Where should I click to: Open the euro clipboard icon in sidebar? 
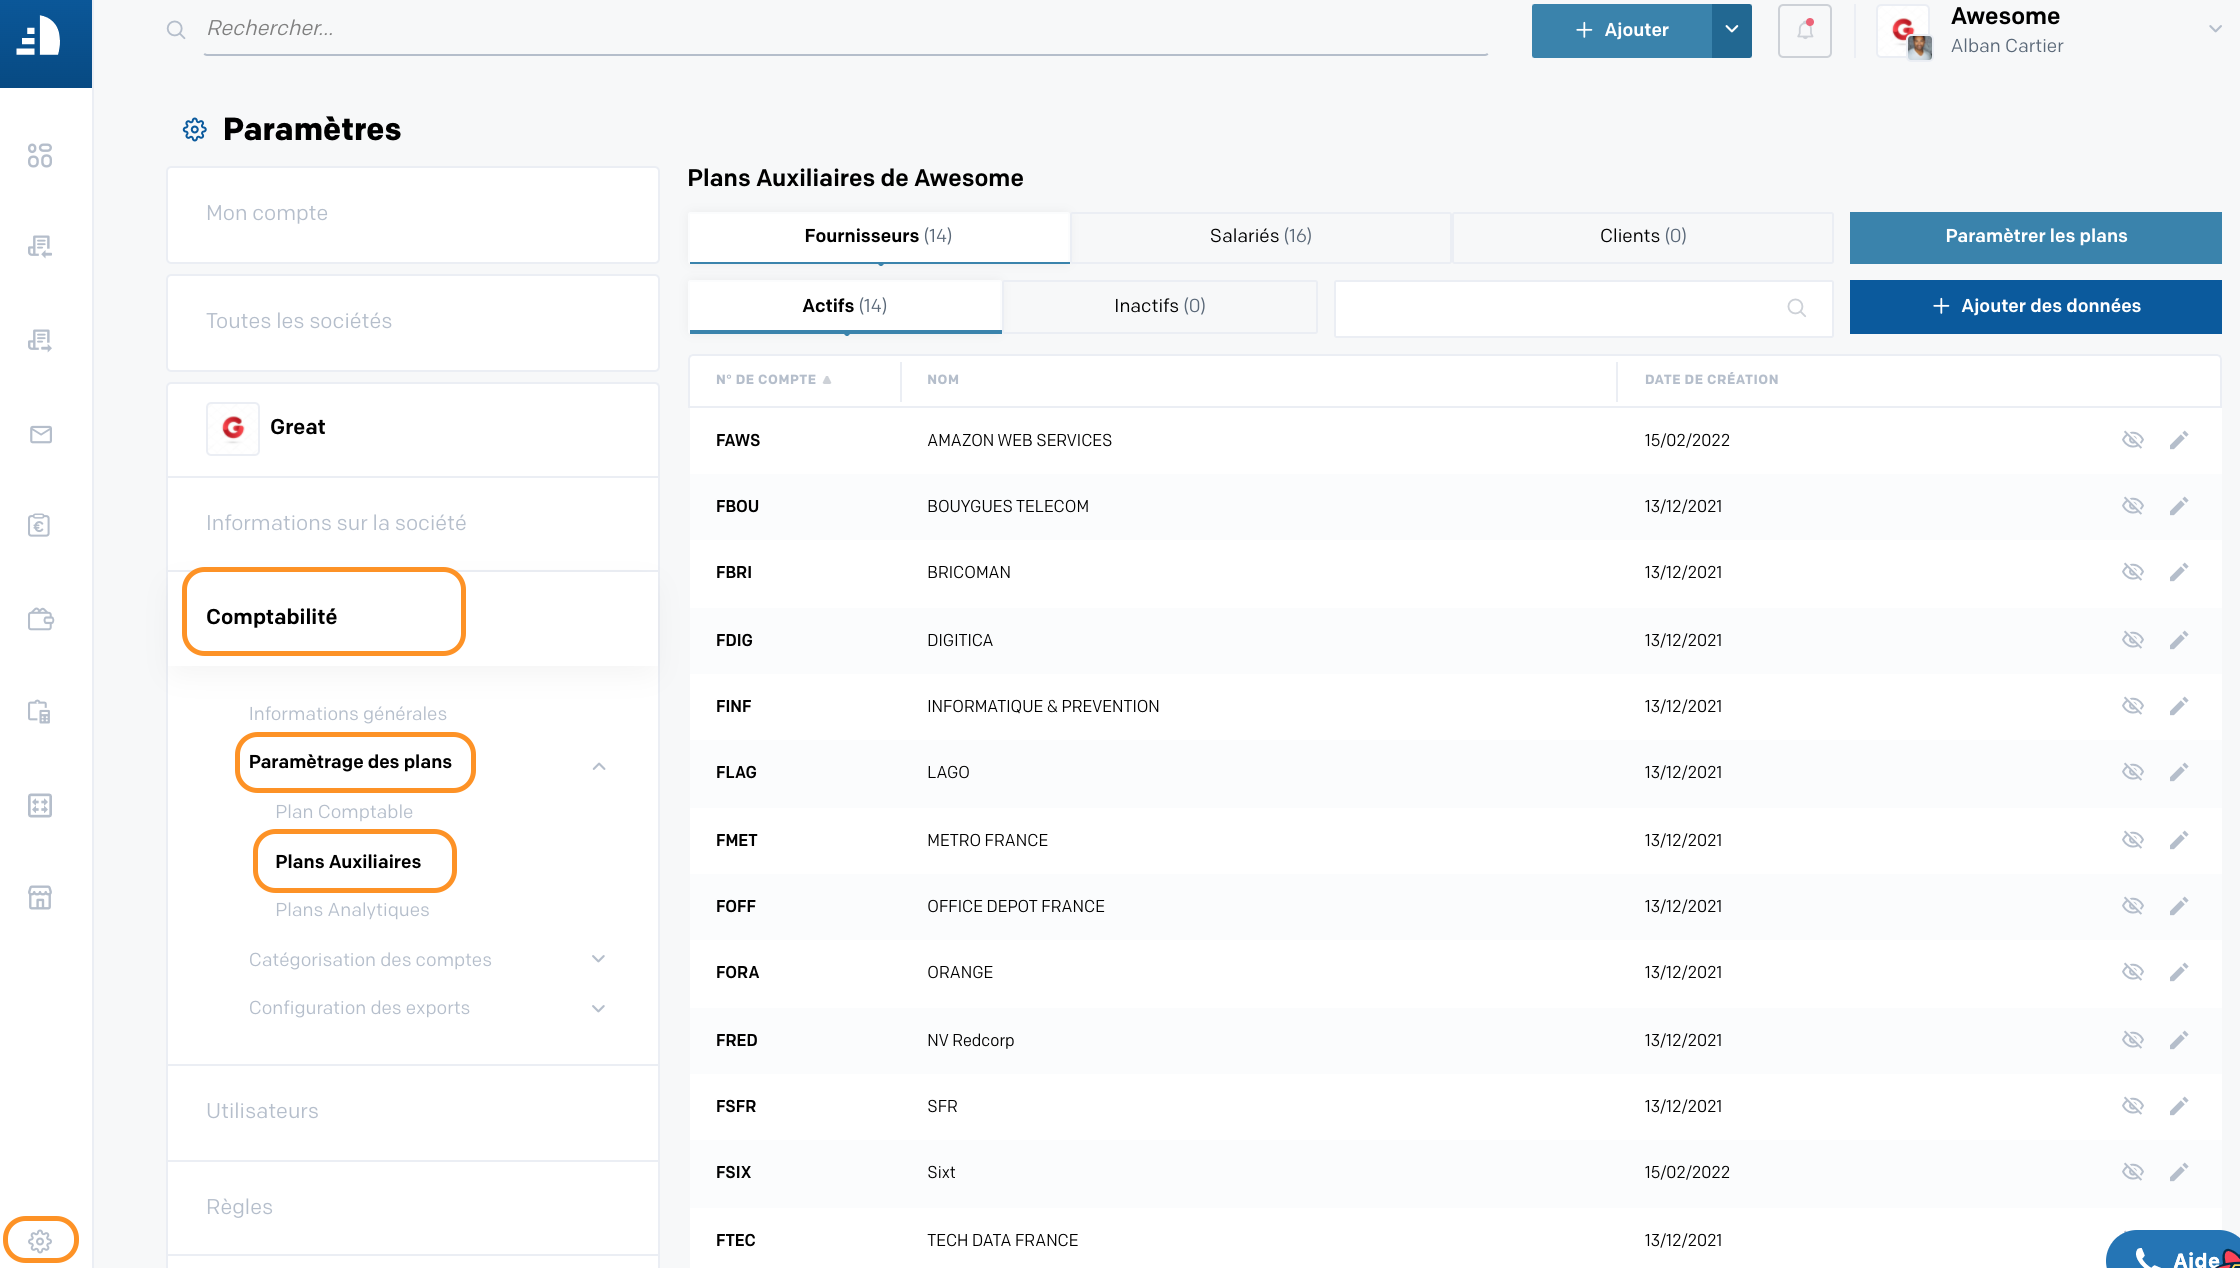click(40, 525)
